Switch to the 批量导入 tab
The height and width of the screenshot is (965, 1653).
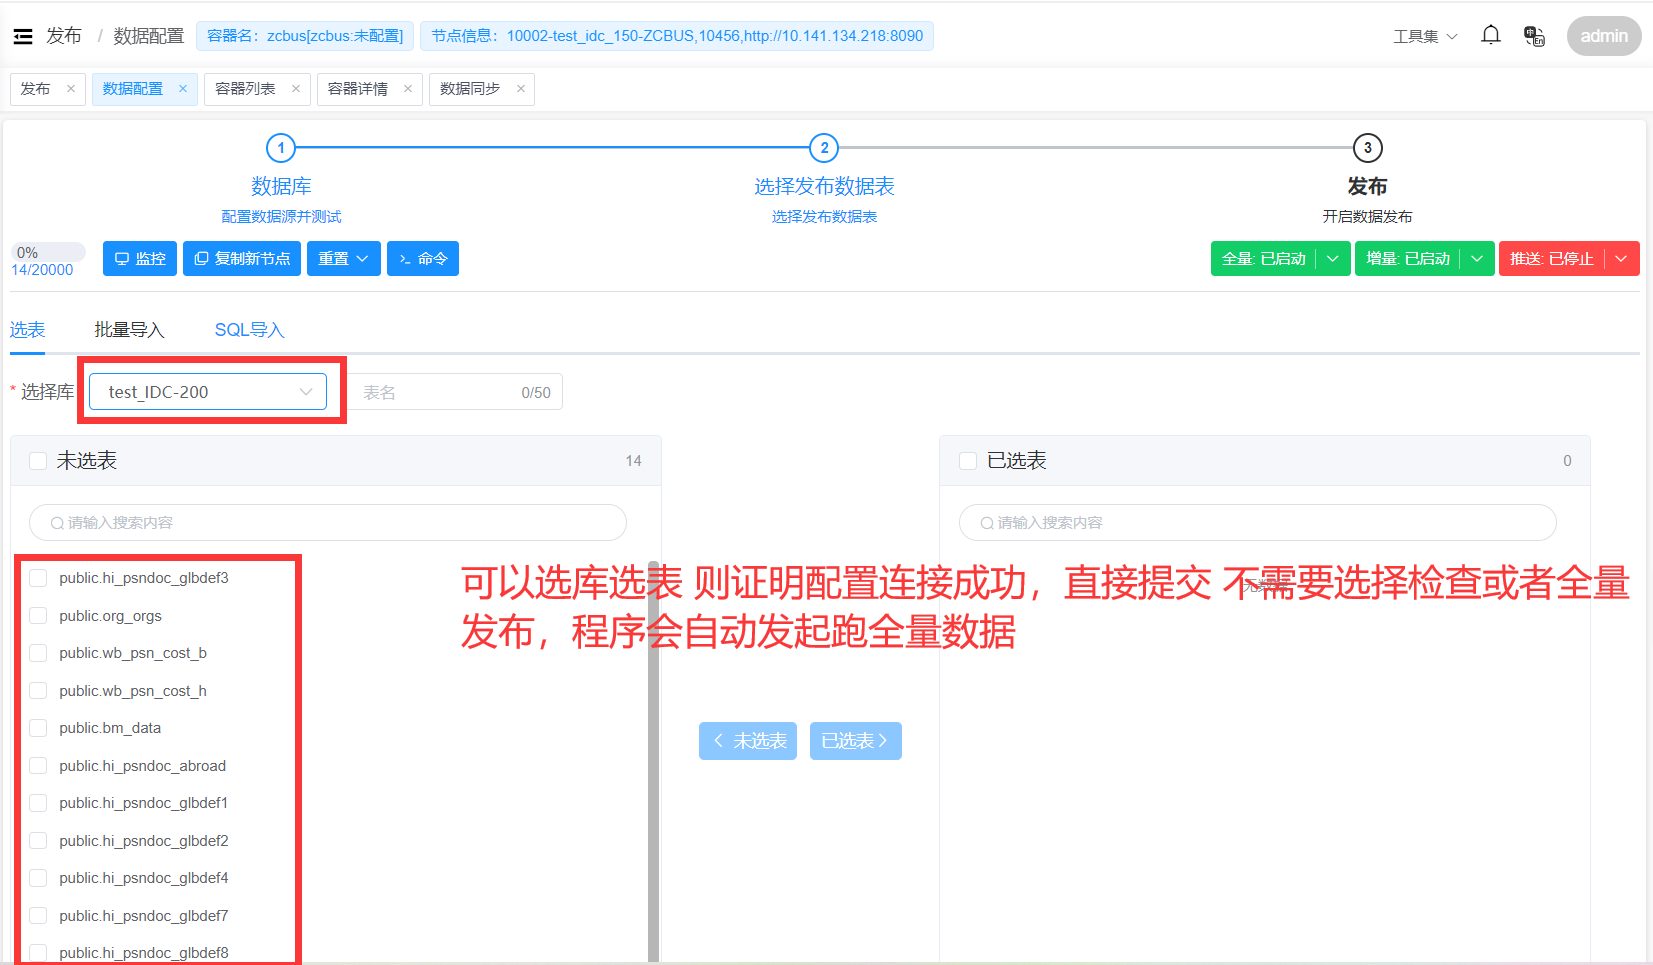click(x=129, y=330)
